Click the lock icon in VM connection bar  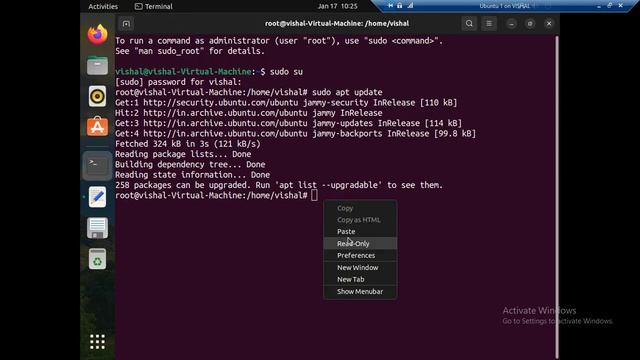coord(400,6)
